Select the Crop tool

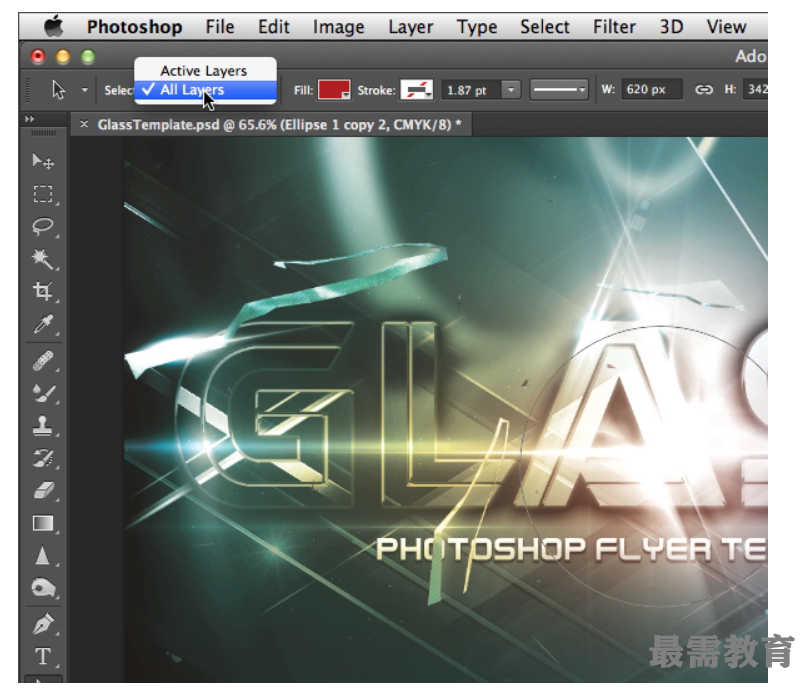43,292
